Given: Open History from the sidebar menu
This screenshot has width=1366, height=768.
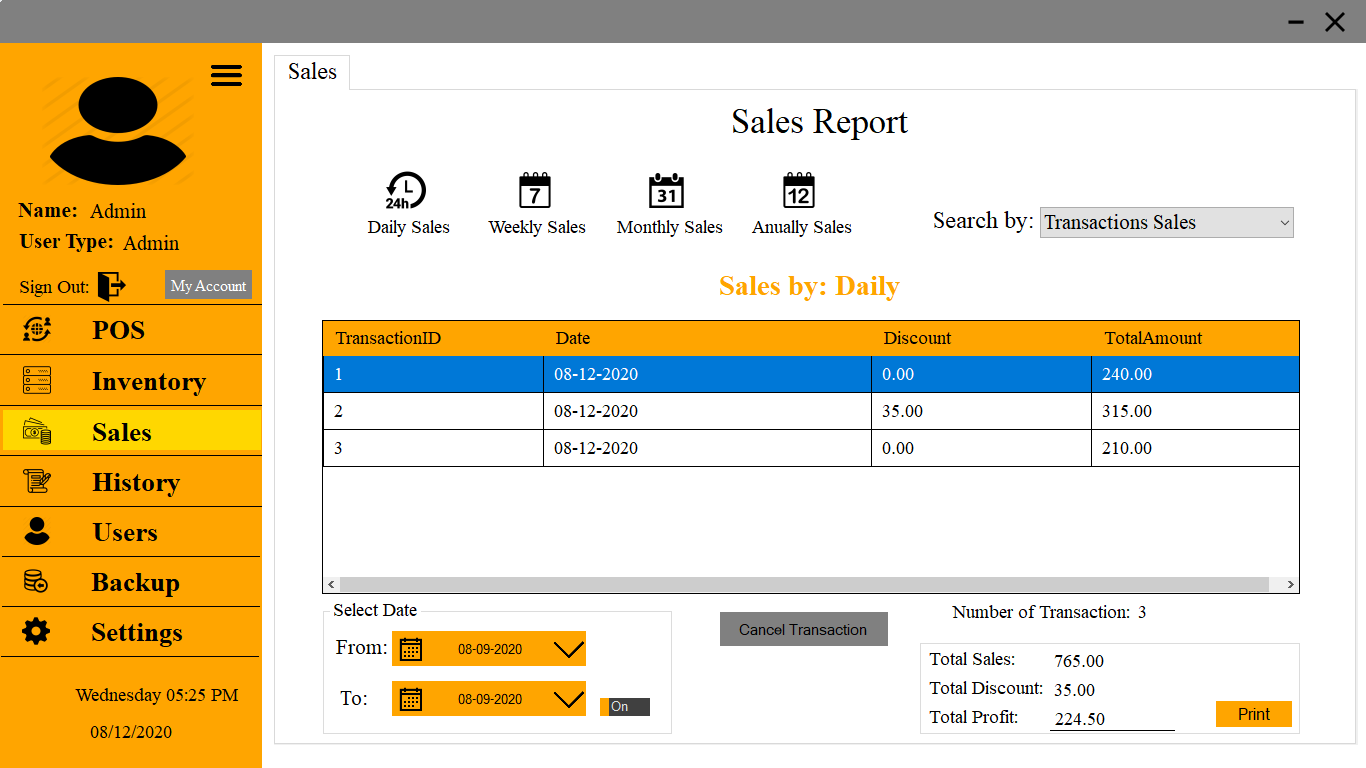Looking at the screenshot, I should click(x=36, y=482).
